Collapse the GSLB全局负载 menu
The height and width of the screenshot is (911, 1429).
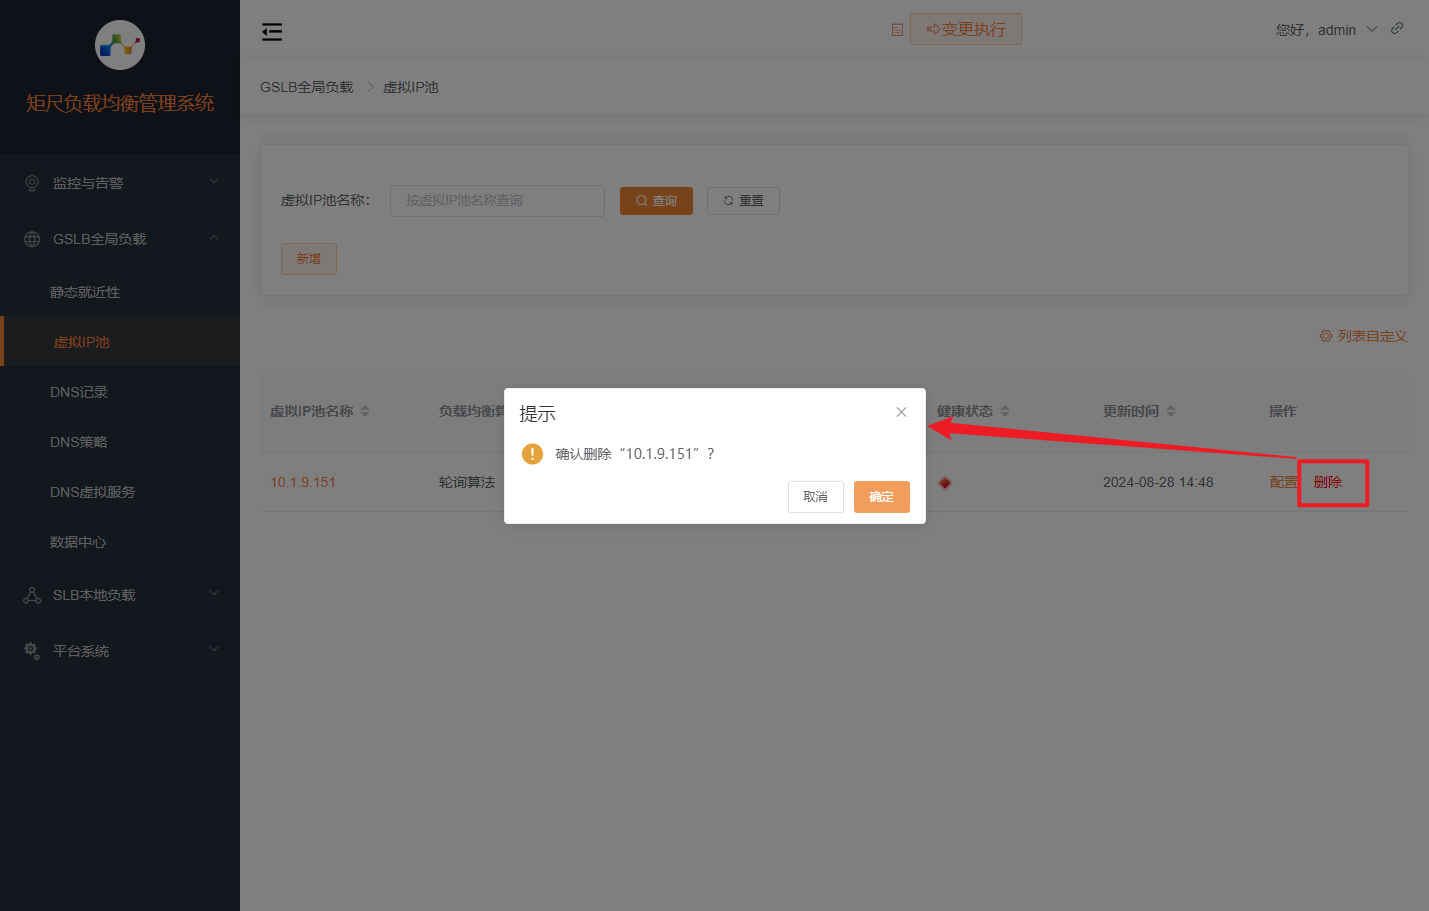(120, 239)
